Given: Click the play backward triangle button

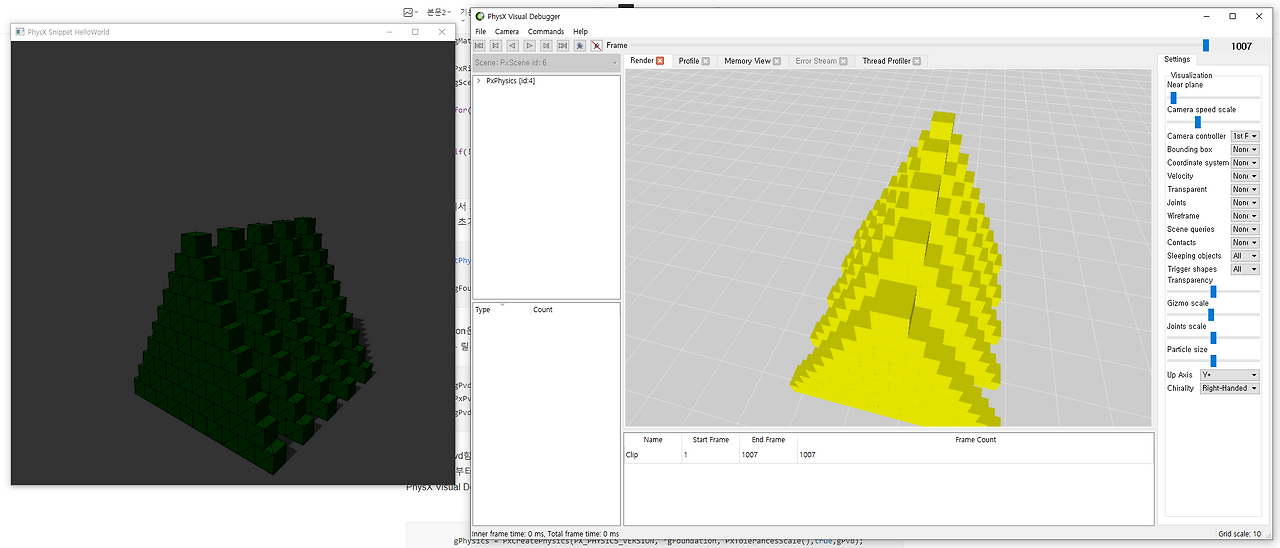Looking at the screenshot, I should (x=512, y=45).
